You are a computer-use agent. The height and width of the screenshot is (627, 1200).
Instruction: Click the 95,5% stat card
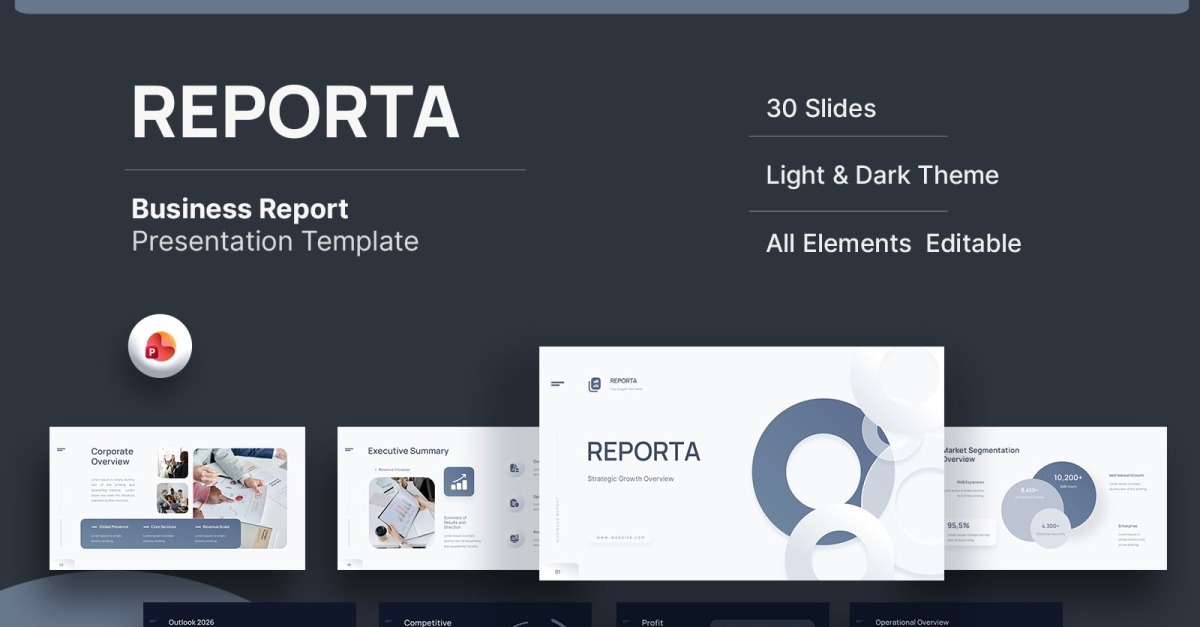(970, 531)
